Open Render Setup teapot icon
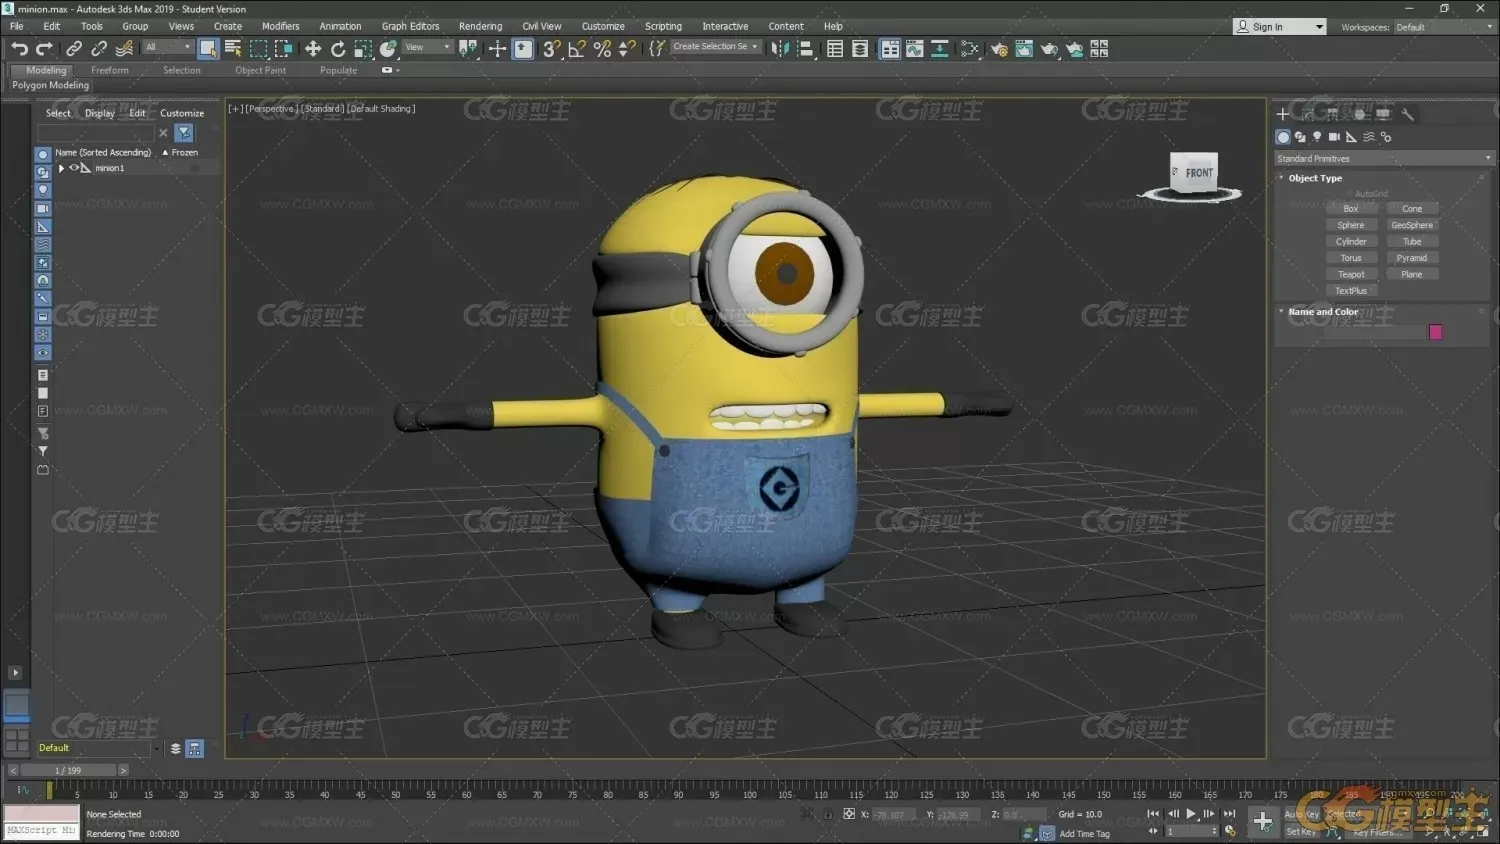 click(999, 49)
